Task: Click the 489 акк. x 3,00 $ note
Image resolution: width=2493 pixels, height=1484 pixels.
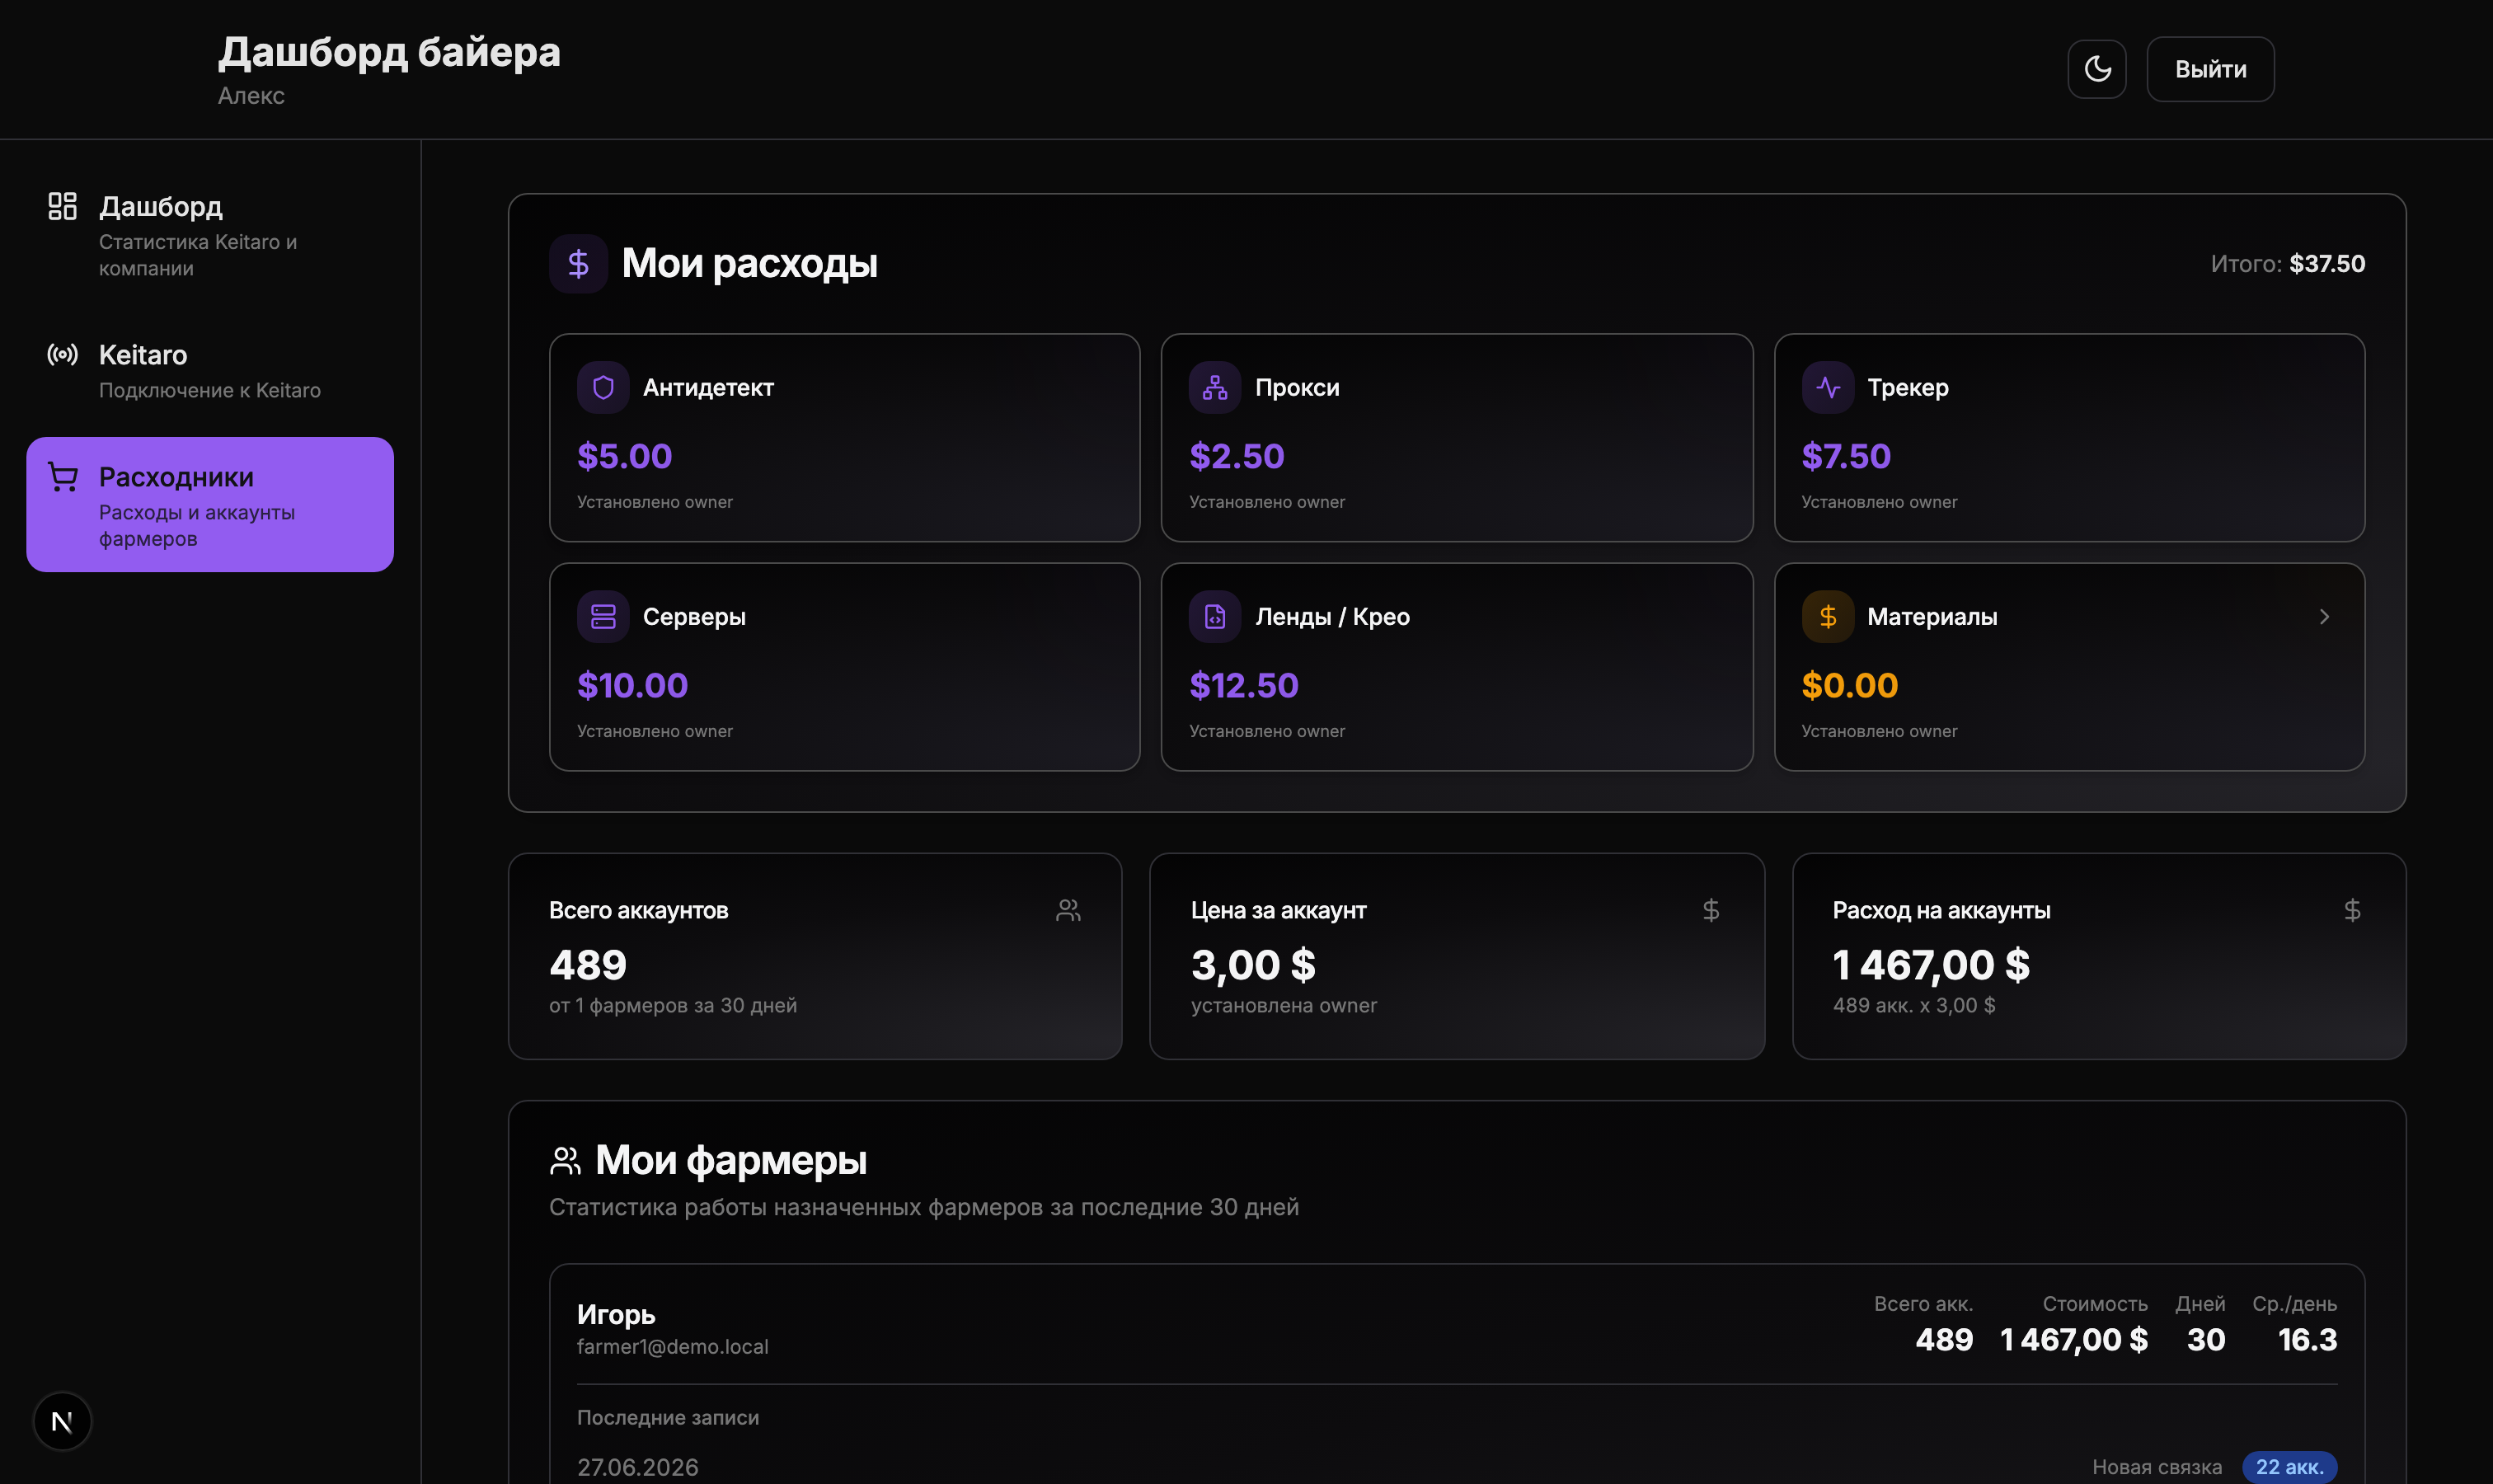Action: point(1914,1006)
